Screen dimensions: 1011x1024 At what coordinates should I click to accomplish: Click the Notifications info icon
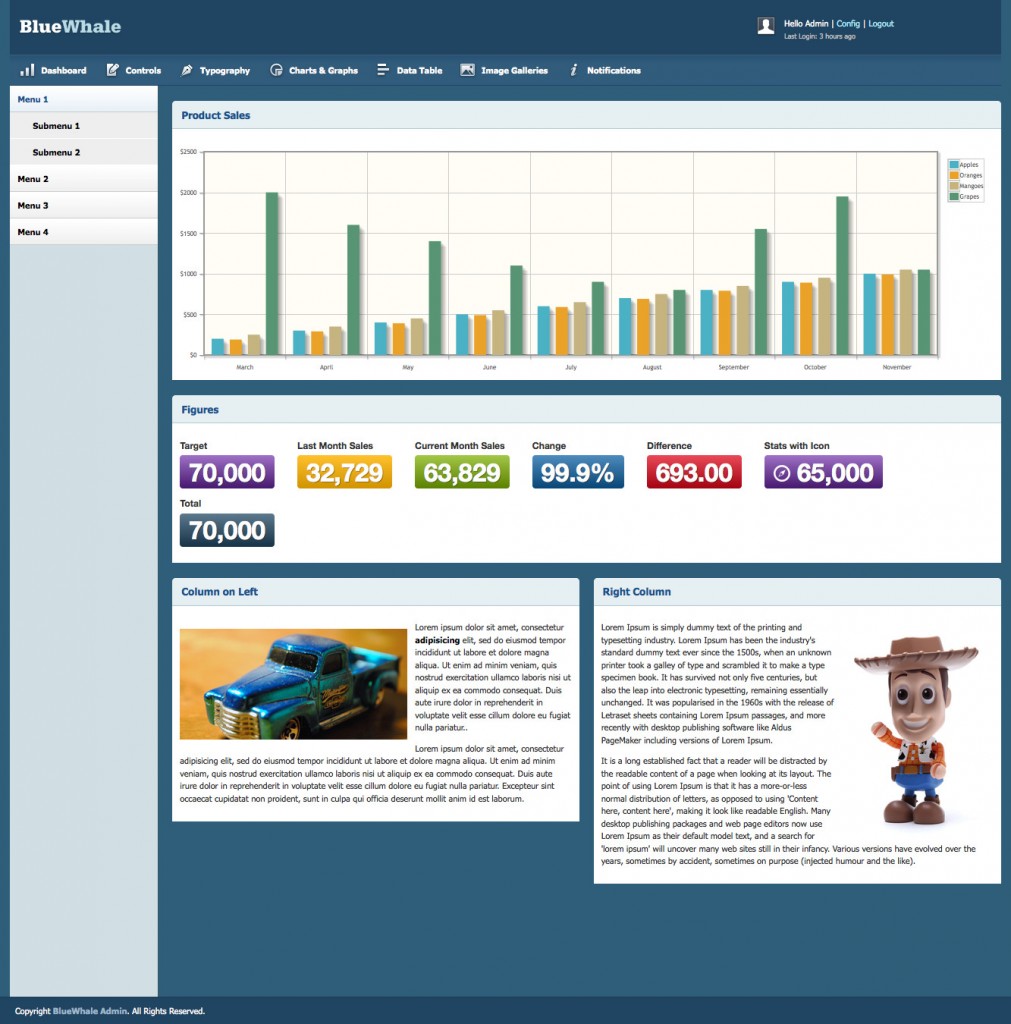click(x=573, y=70)
